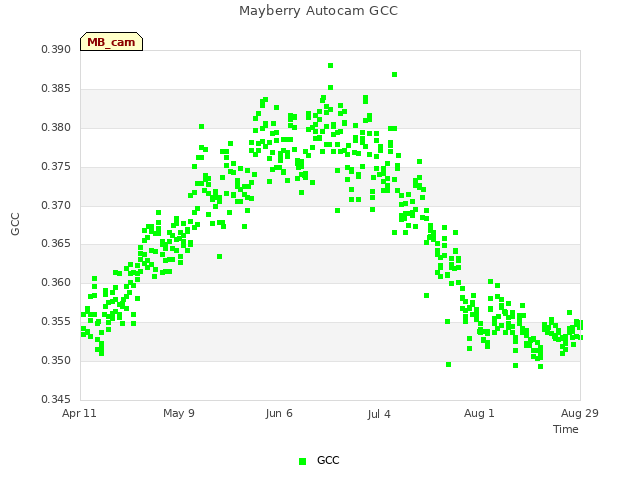Click the y-axis label 0.385
The width and height of the screenshot is (640, 480).
[56, 89]
